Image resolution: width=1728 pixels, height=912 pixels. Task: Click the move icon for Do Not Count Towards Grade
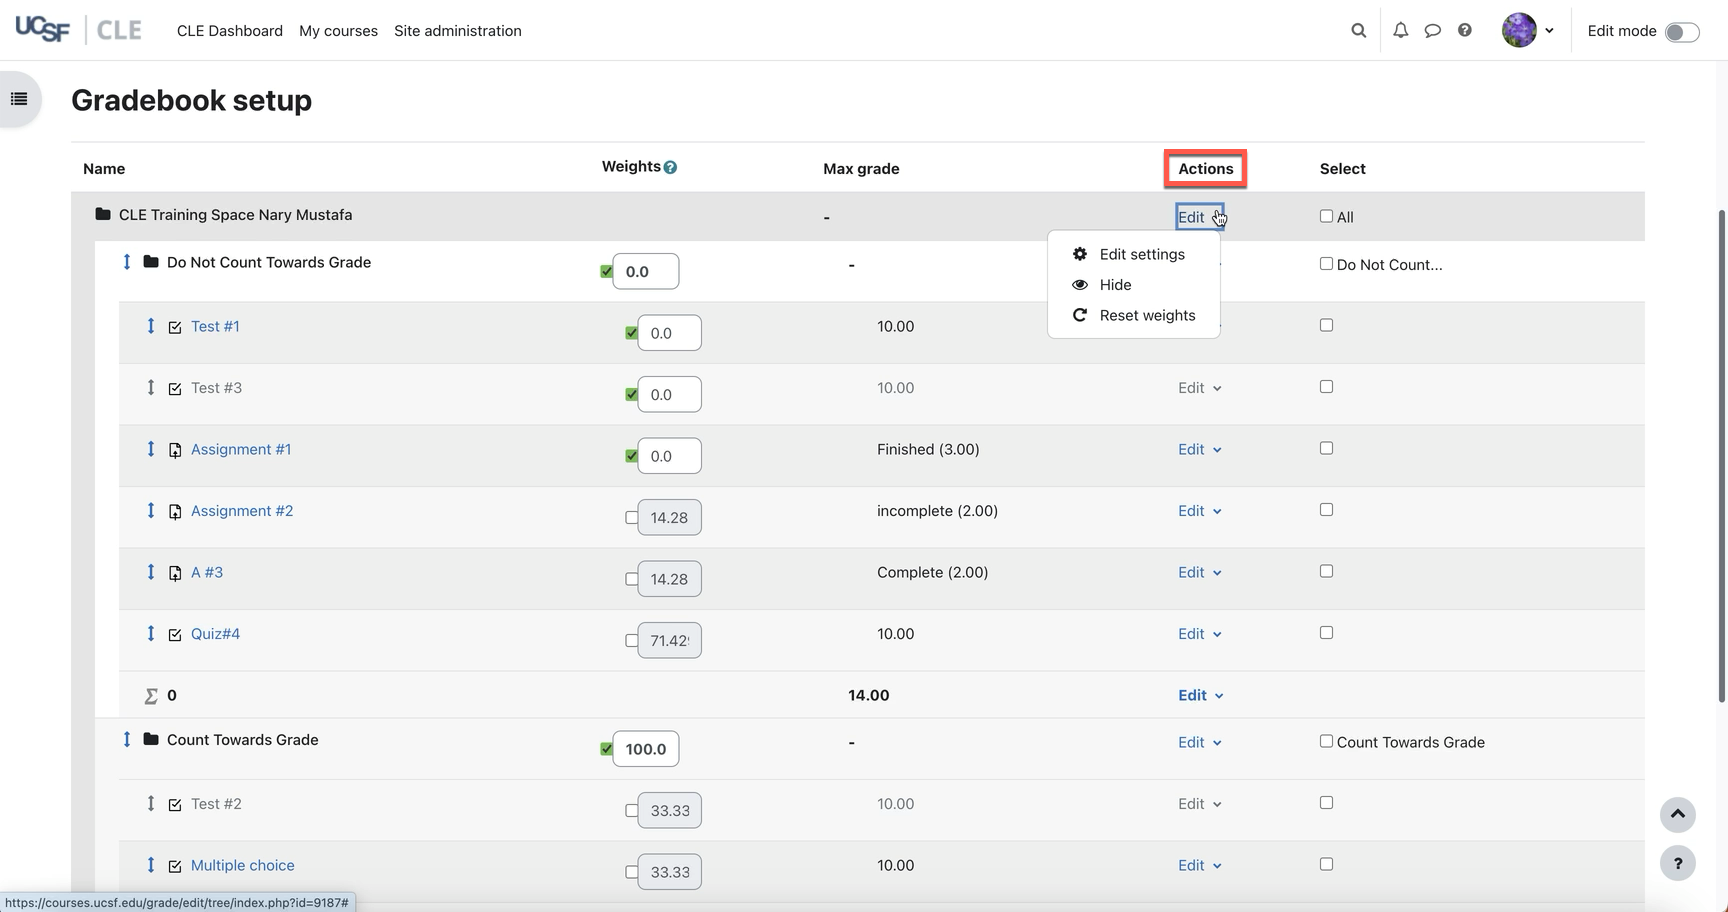point(127,262)
